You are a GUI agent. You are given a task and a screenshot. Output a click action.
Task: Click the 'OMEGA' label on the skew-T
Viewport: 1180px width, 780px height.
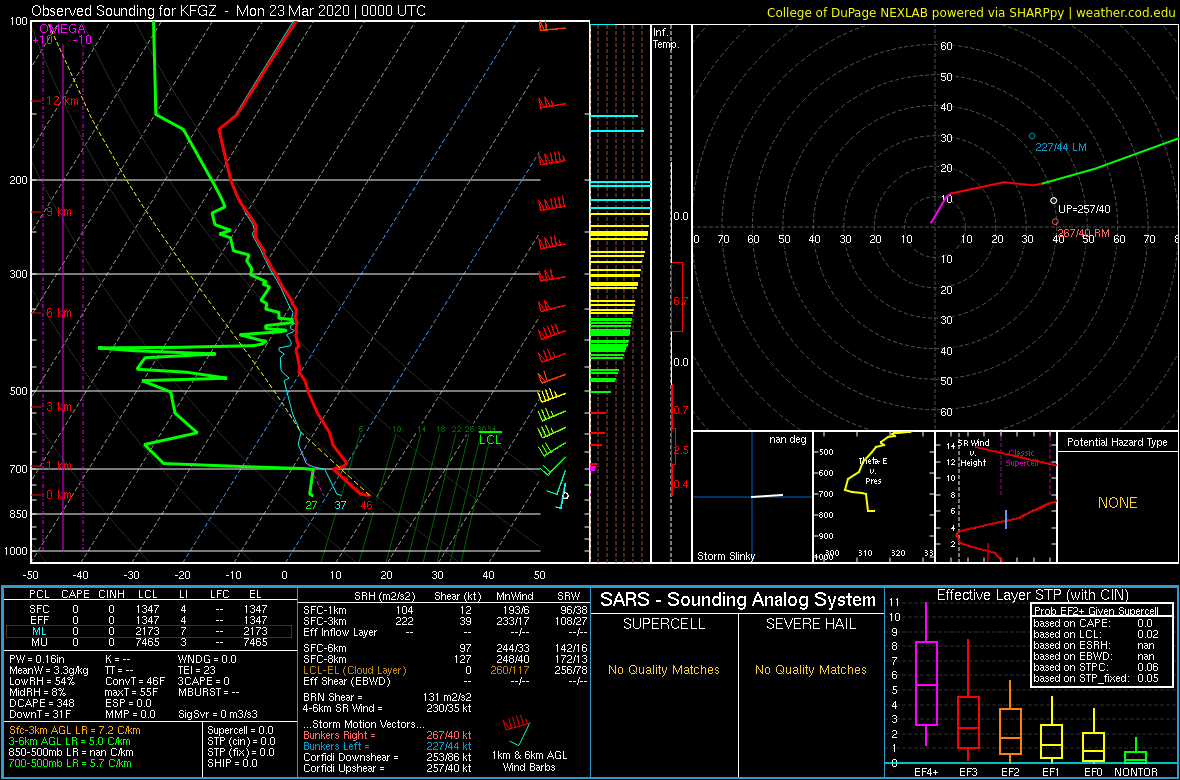pos(62,29)
